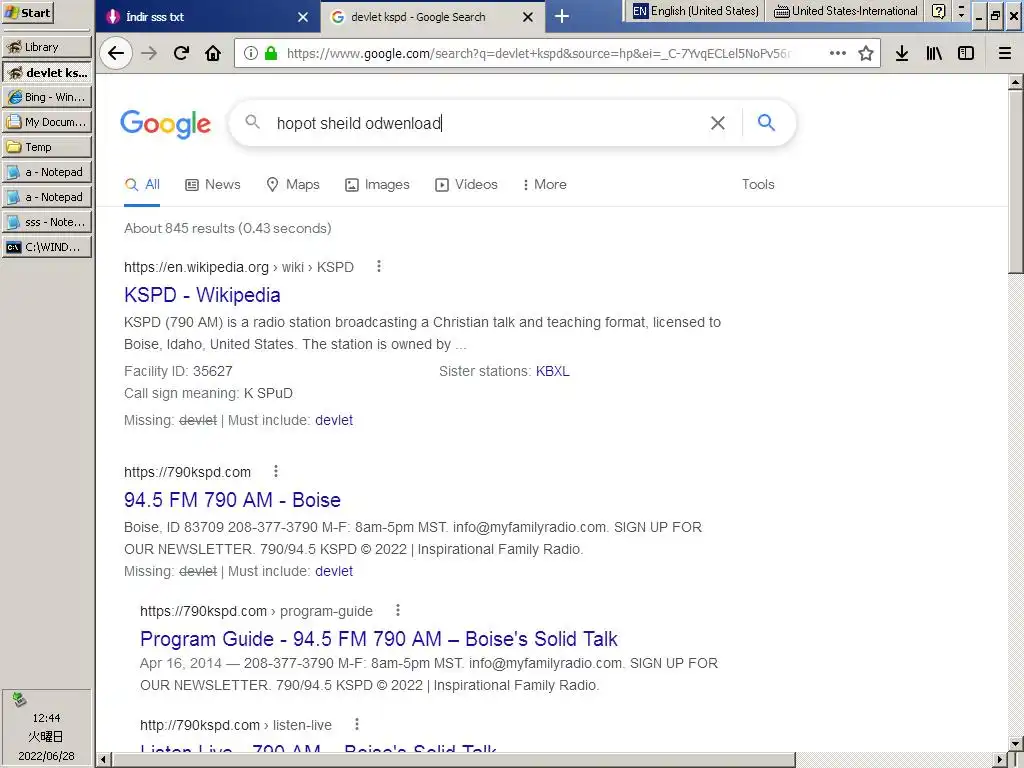Switch to Videos results

[x=466, y=185]
